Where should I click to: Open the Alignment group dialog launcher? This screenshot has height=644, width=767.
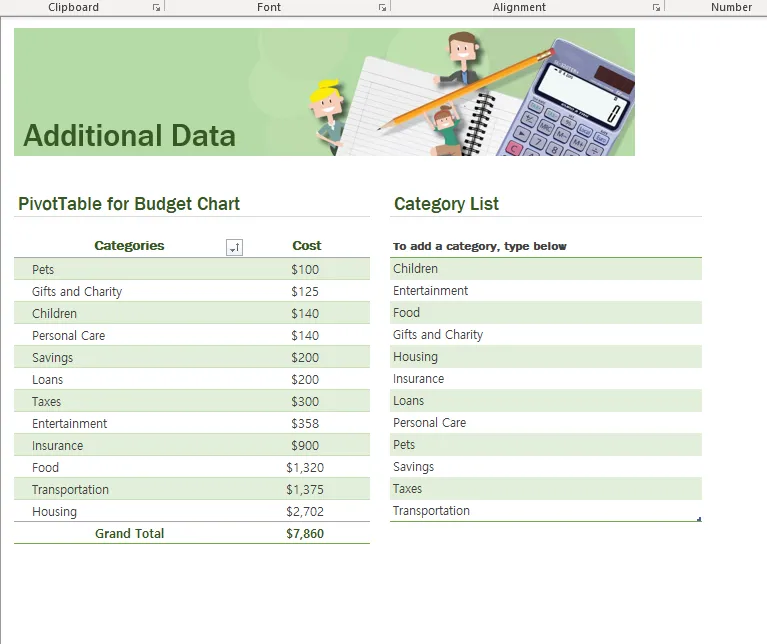[656, 7]
